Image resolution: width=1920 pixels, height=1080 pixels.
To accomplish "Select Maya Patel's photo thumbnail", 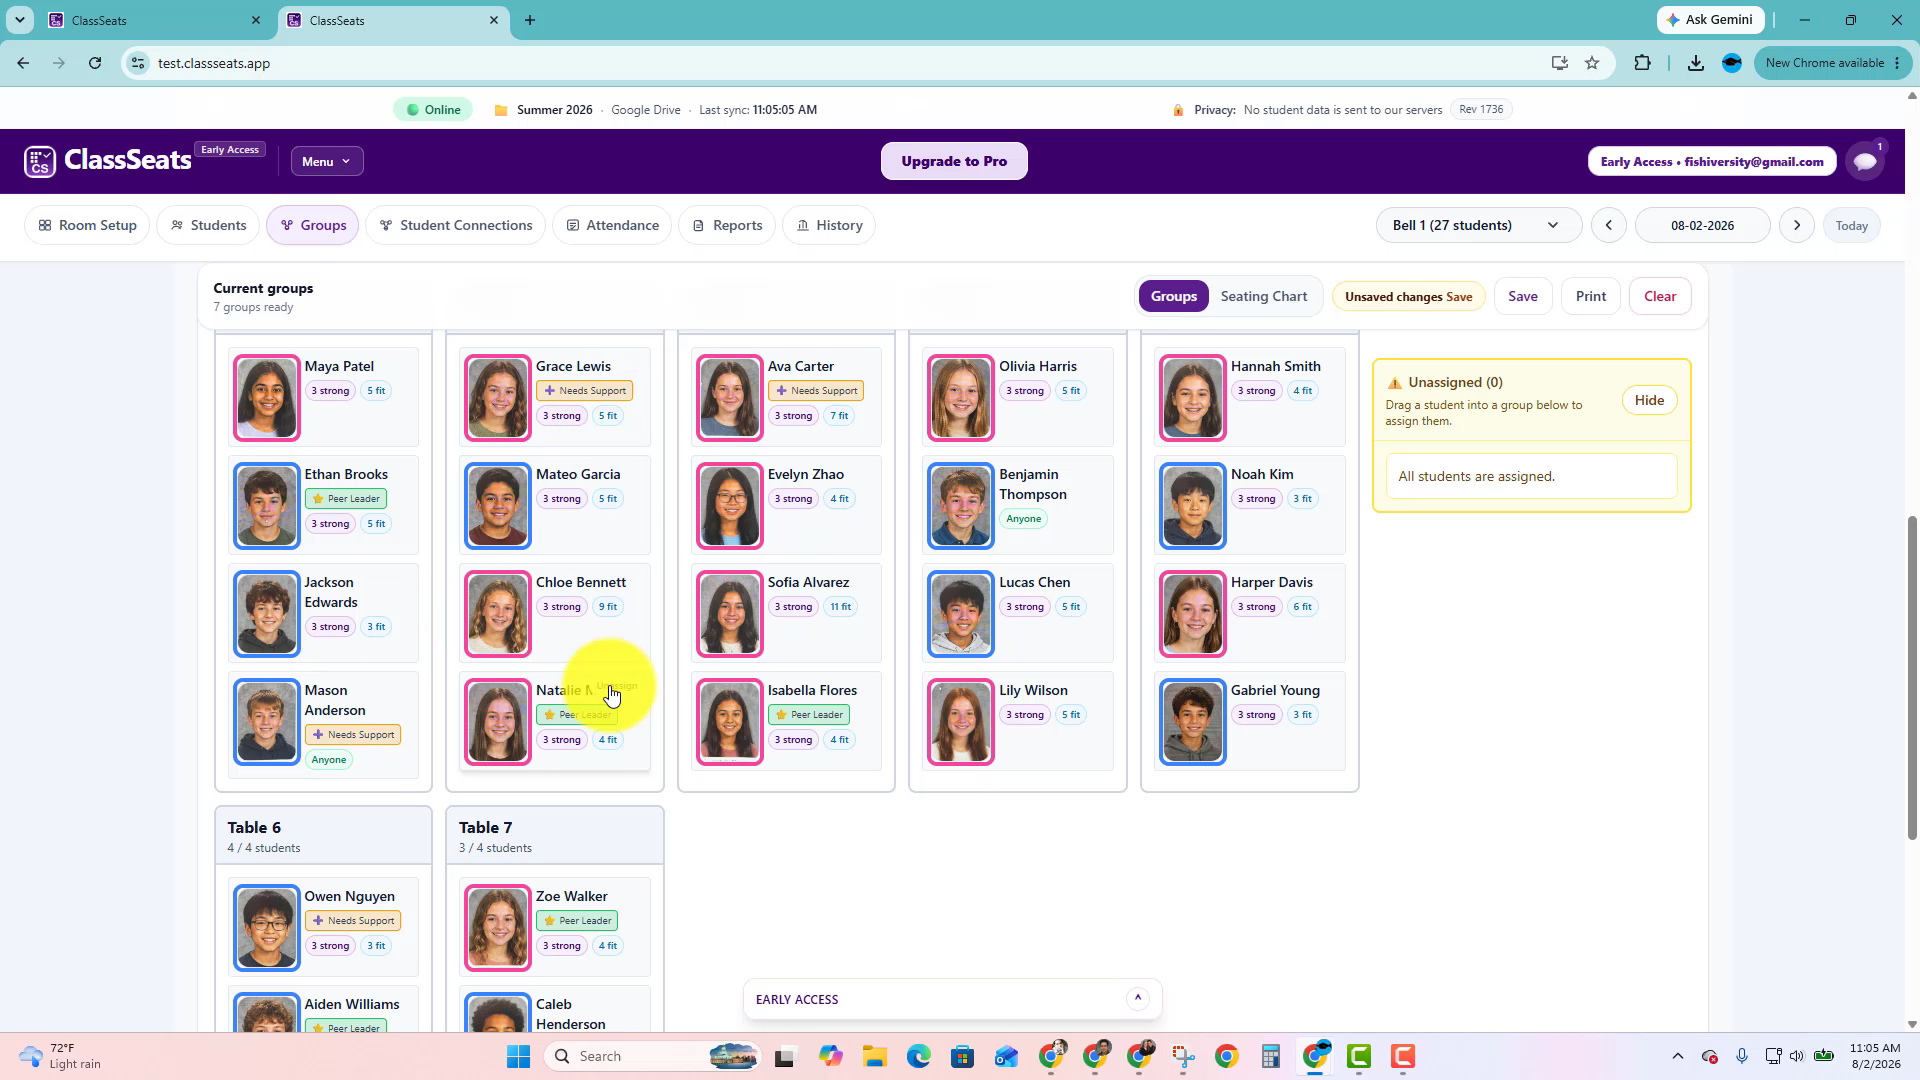I will 267,397.
